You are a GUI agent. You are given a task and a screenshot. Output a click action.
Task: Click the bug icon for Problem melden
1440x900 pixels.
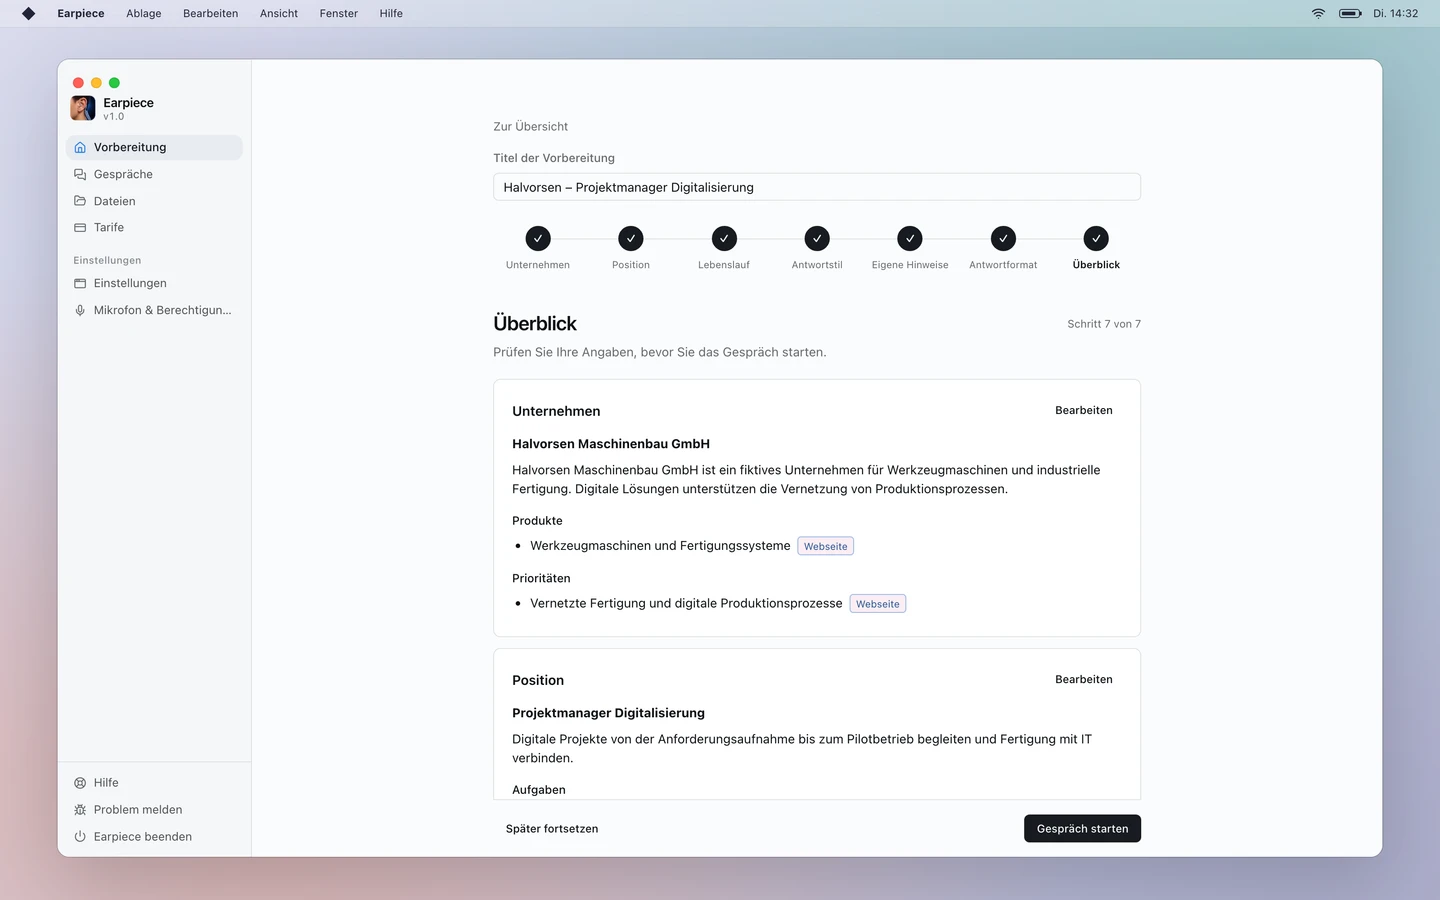(80, 810)
